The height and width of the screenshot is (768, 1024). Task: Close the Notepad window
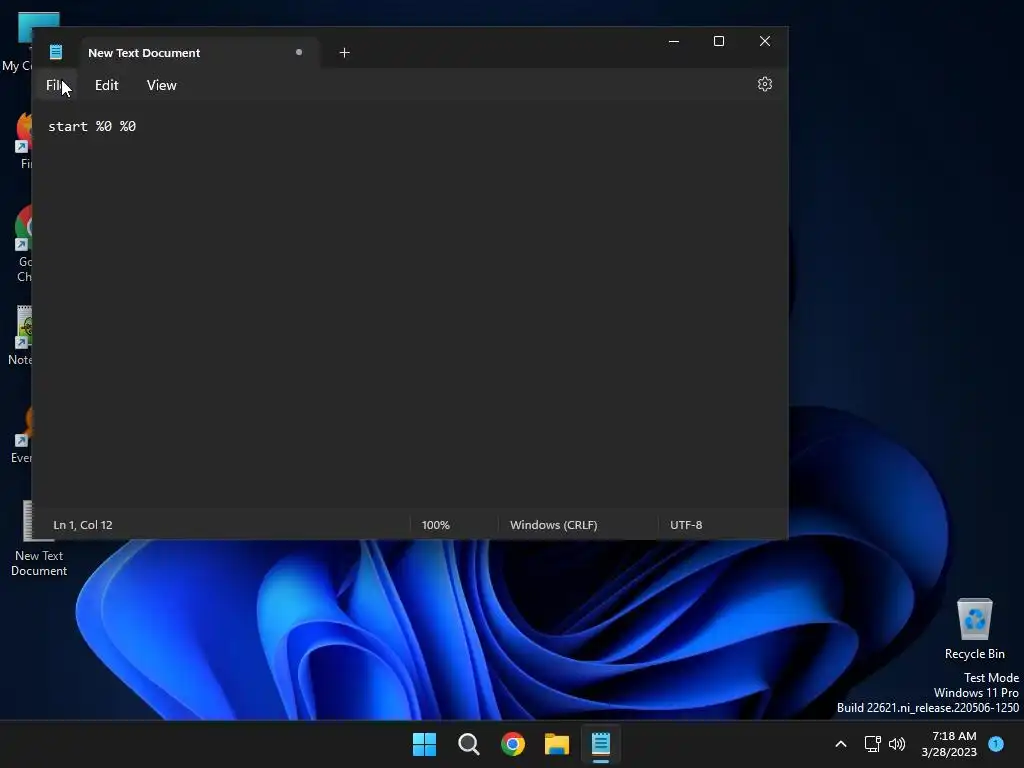click(765, 41)
